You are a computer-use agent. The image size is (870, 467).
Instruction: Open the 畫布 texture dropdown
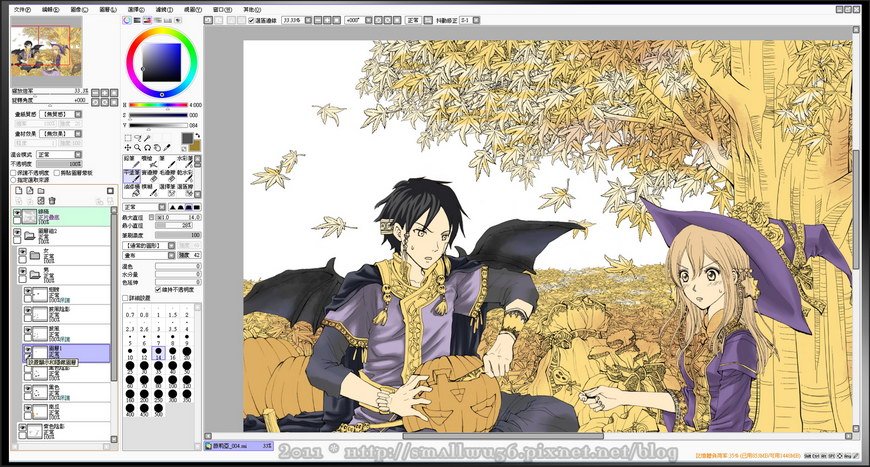click(x=149, y=255)
